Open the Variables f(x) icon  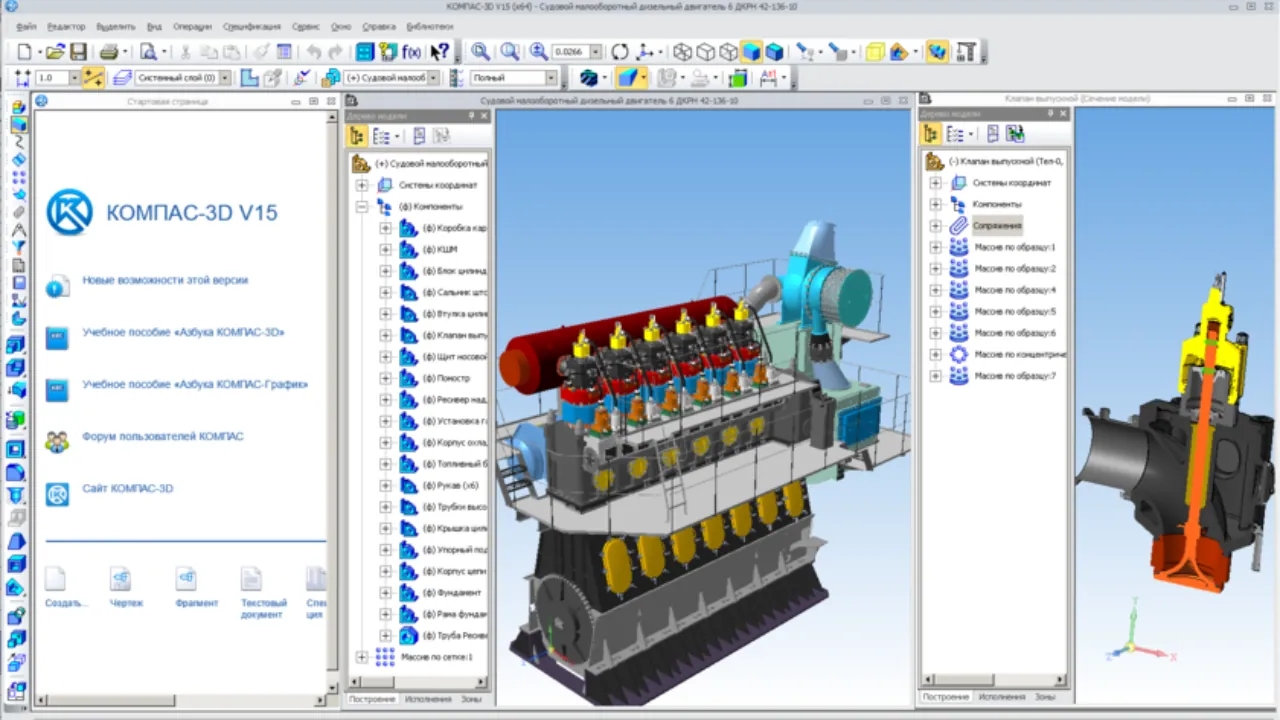[411, 51]
